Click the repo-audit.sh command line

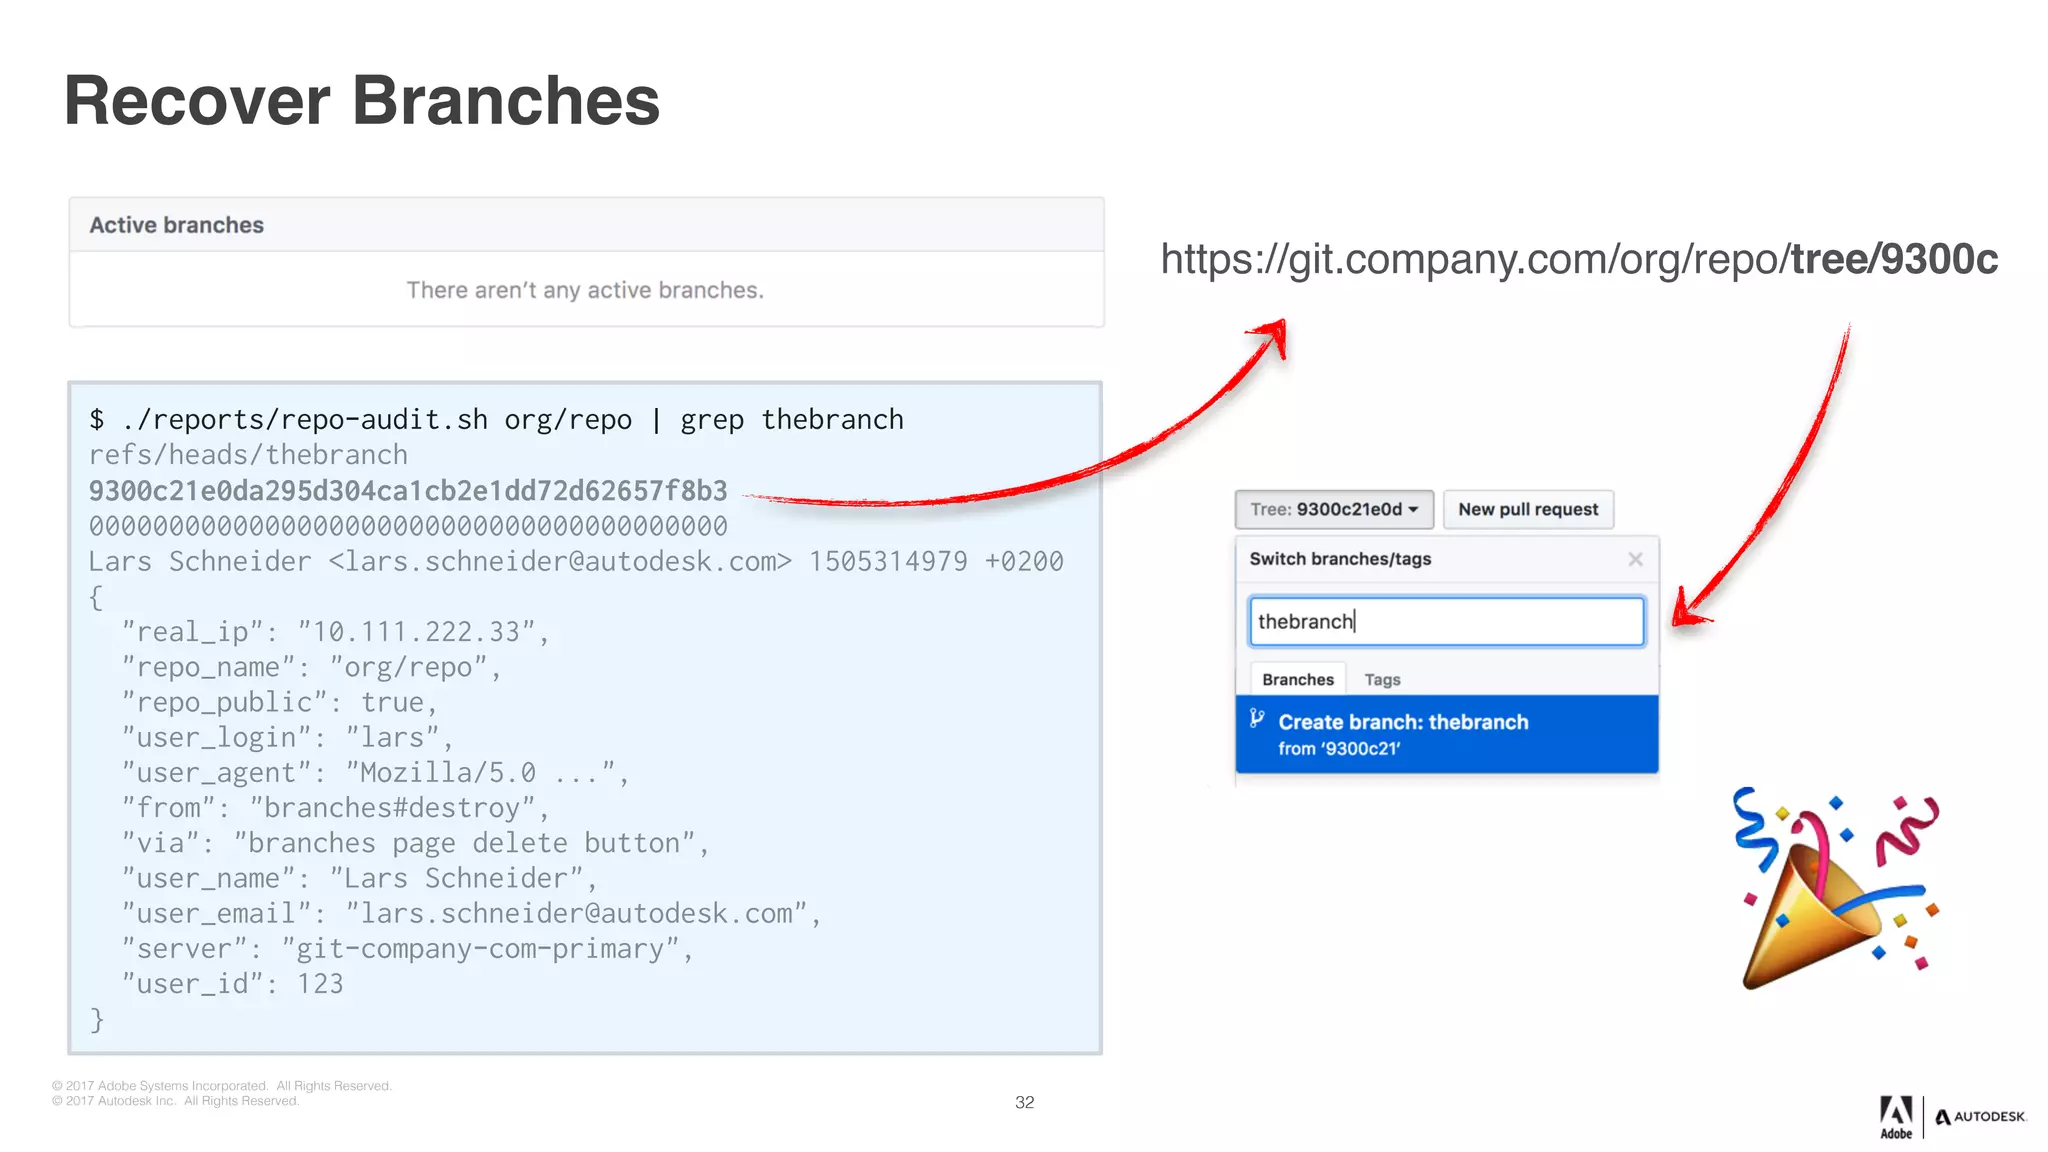[x=496, y=419]
